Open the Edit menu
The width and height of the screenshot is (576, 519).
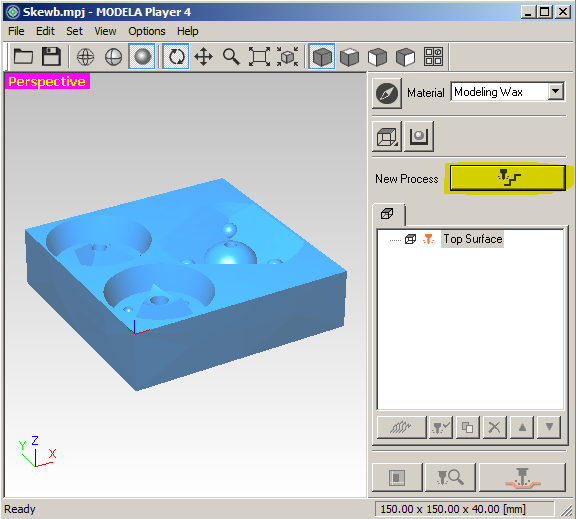pos(45,31)
